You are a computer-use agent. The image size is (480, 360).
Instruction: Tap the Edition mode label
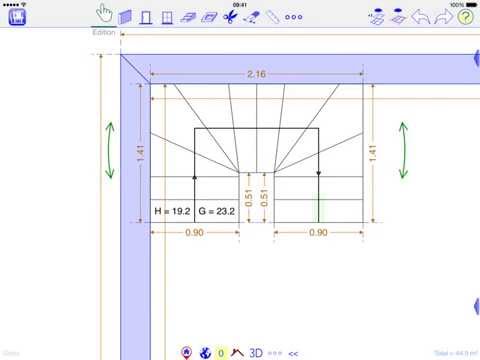point(104,32)
